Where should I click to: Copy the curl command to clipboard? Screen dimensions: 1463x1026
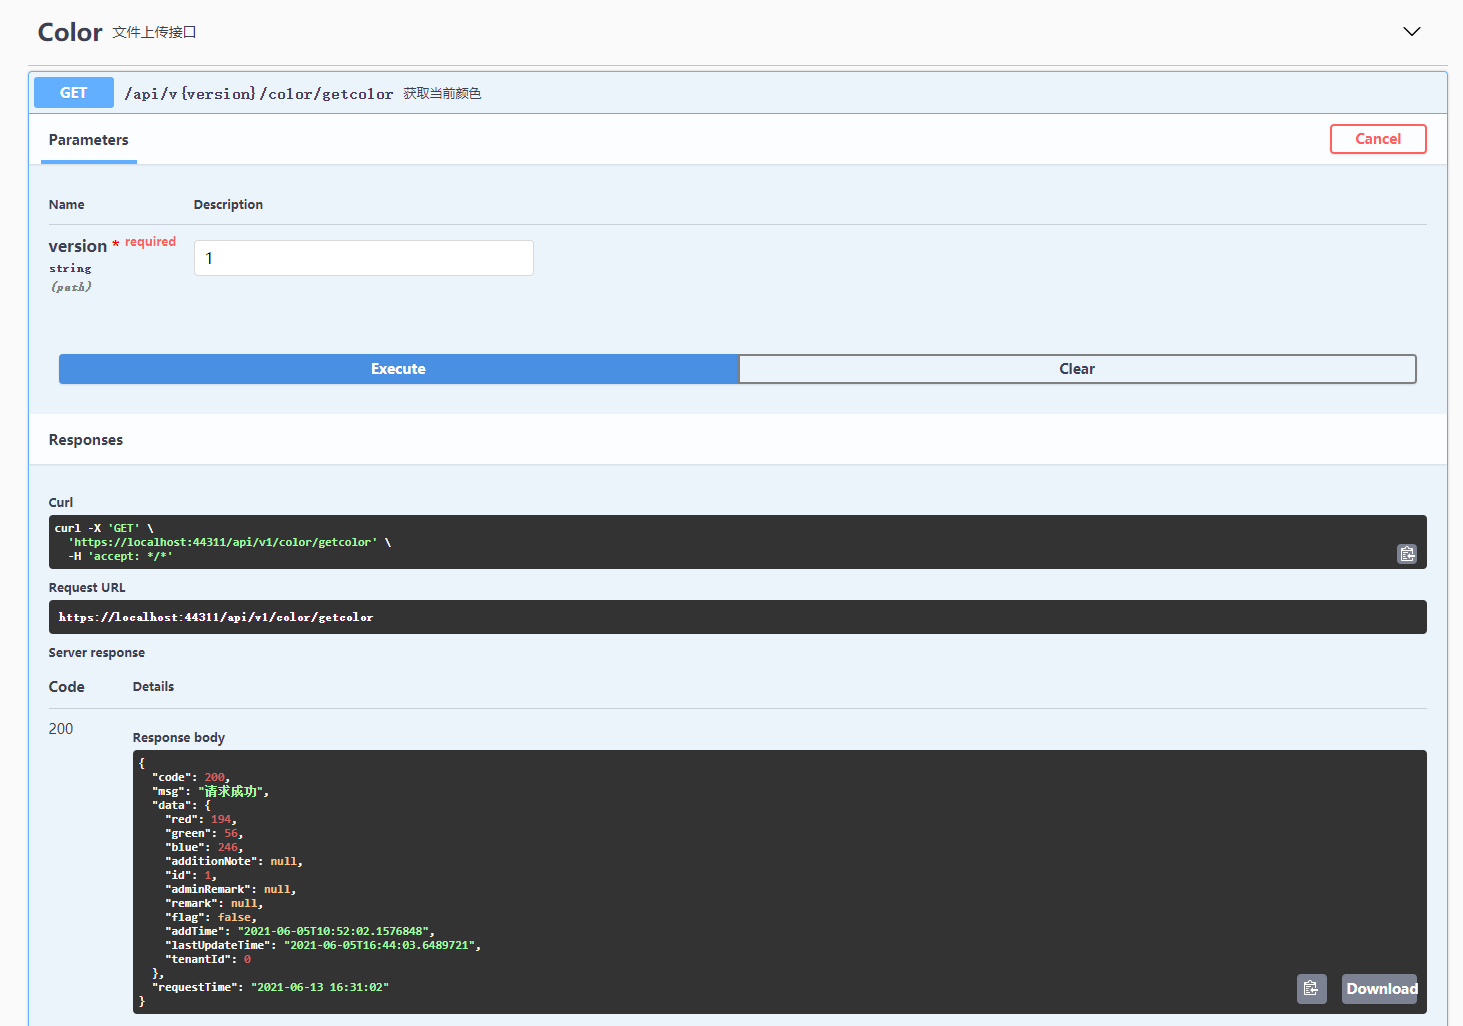click(1407, 553)
